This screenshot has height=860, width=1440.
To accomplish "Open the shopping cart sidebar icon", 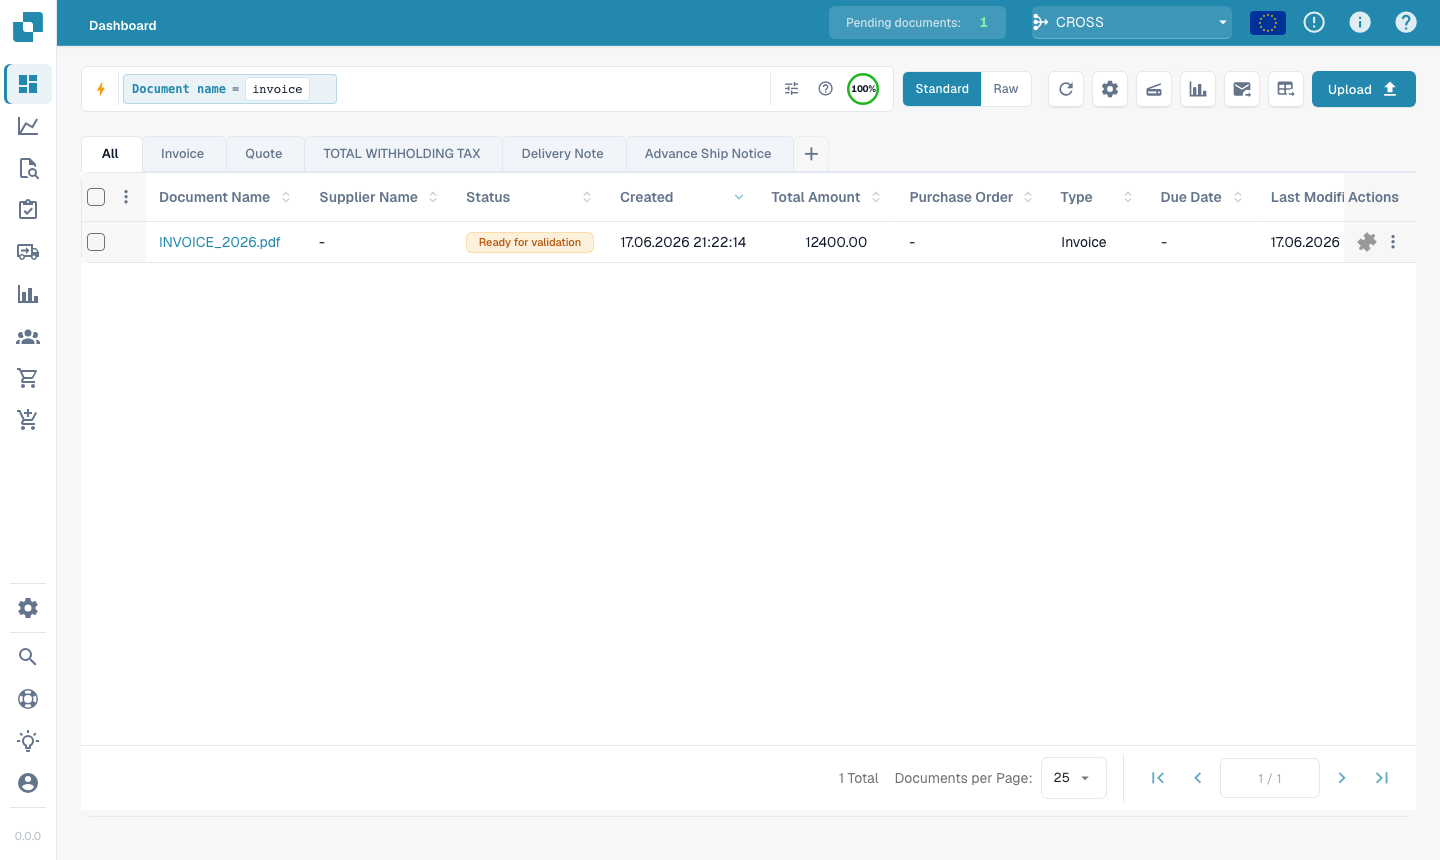I will (28, 378).
